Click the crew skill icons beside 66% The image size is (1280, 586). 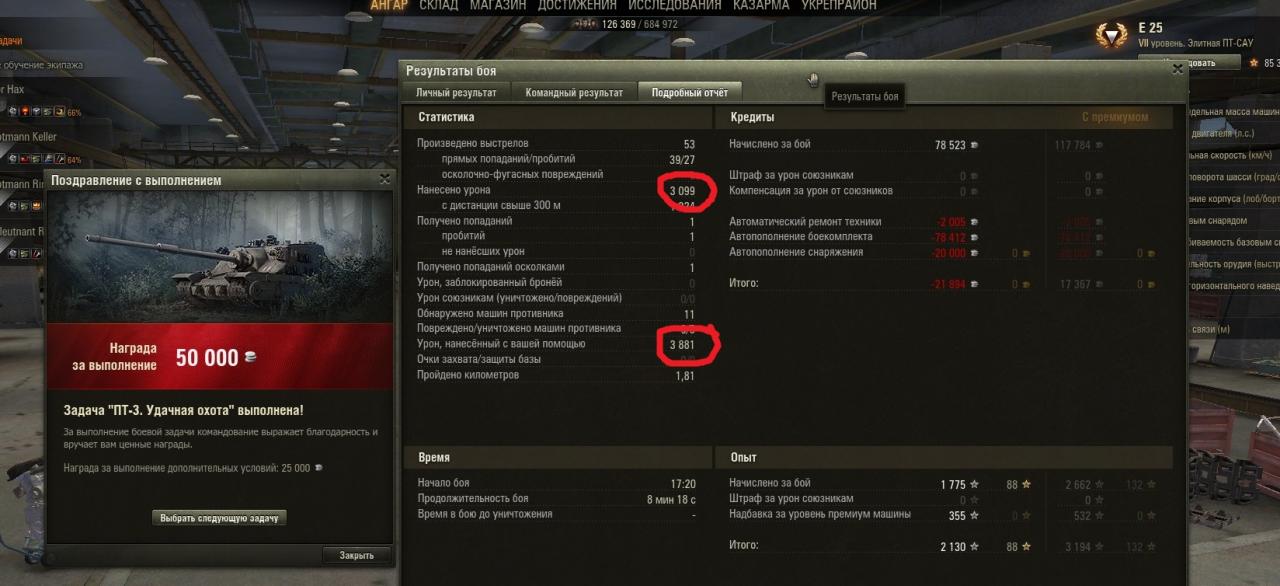point(36,112)
